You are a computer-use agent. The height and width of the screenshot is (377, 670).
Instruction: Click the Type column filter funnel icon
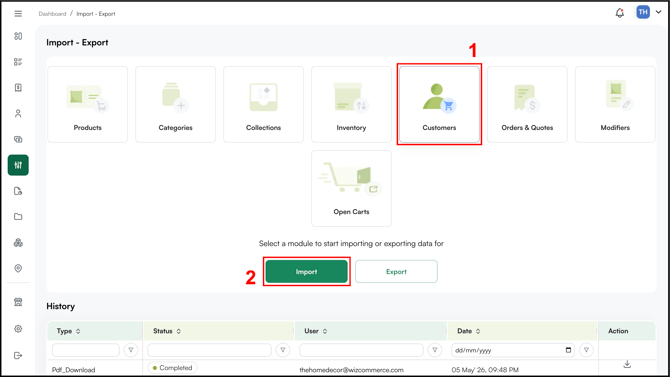131,350
